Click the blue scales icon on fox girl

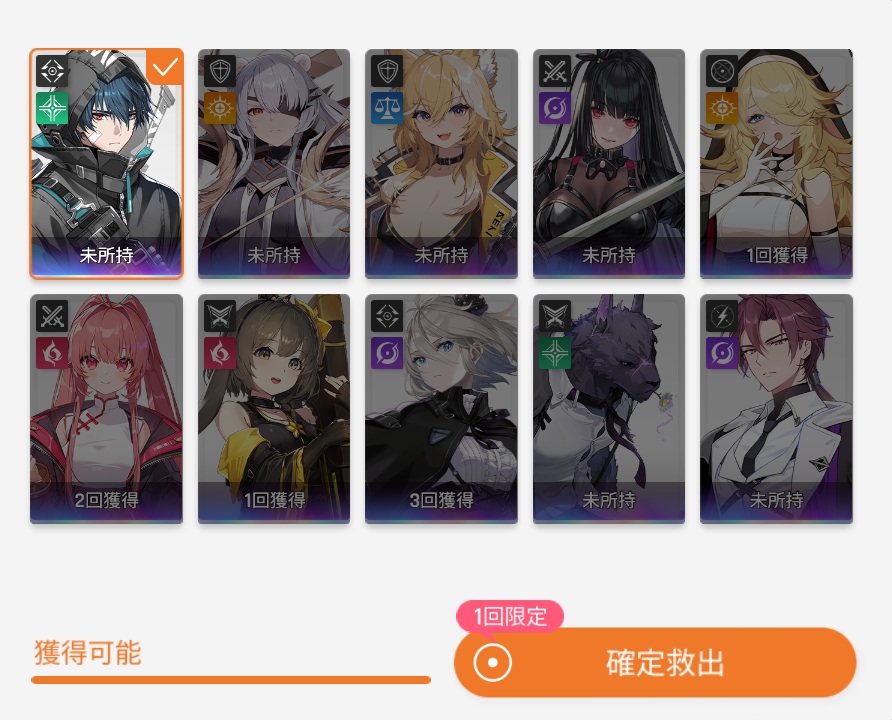click(x=387, y=108)
